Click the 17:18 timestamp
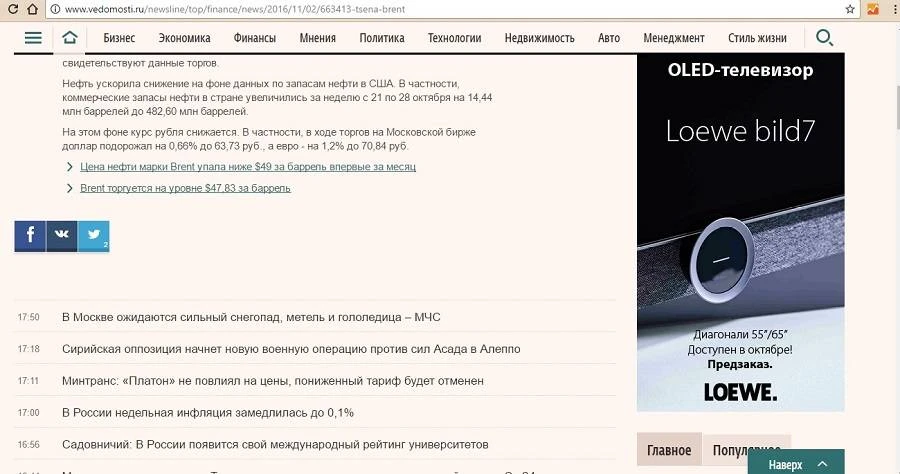The height and width of the screenshot is (474, 900). [29, 349]
